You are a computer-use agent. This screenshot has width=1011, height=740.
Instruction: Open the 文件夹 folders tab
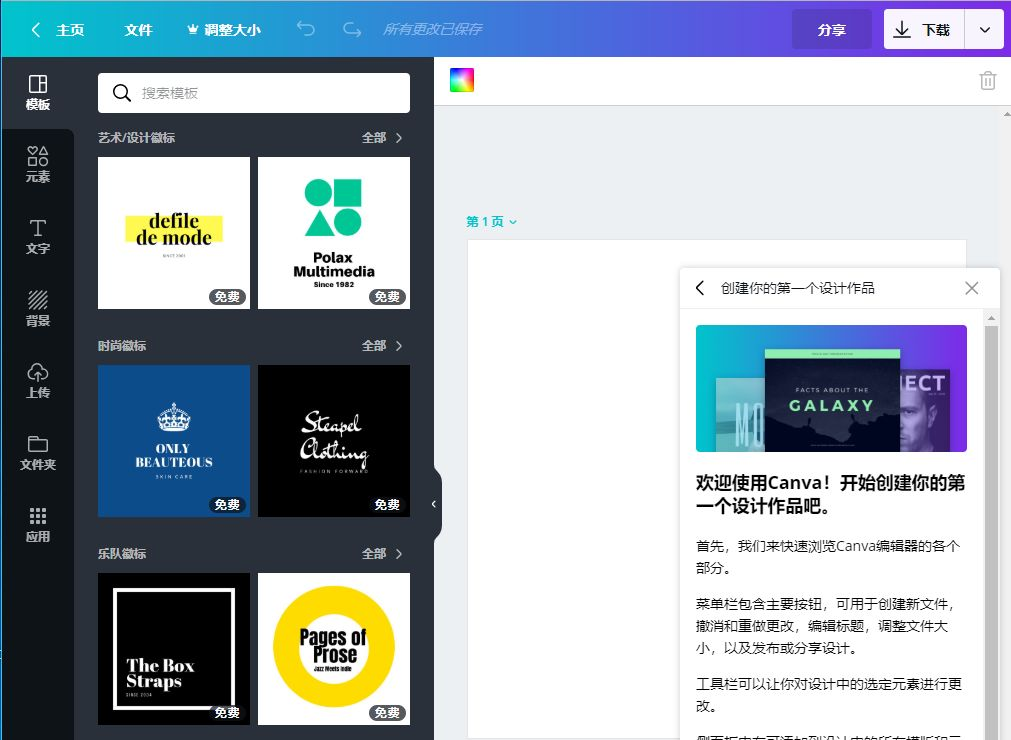tap(37, 453)
